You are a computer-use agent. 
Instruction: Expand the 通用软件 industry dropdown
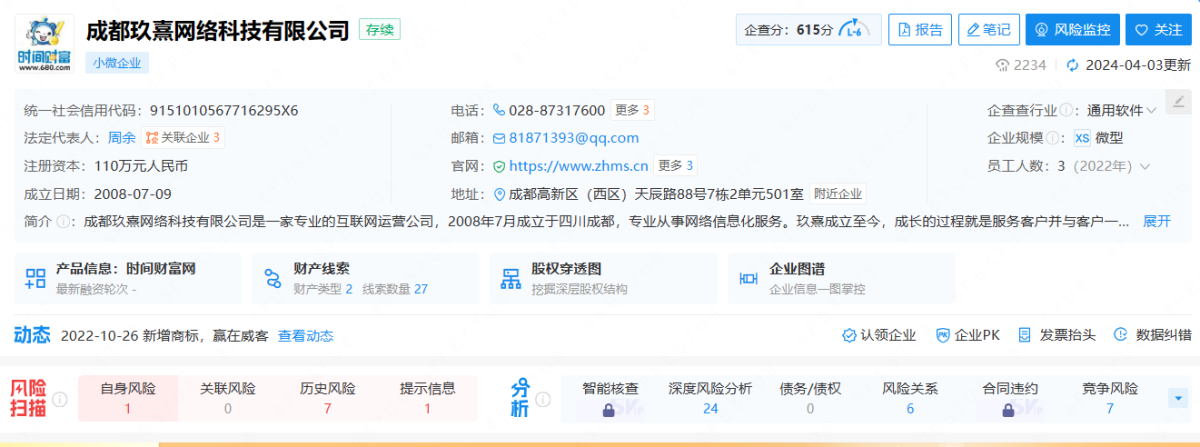click(x=1122, y=110)
